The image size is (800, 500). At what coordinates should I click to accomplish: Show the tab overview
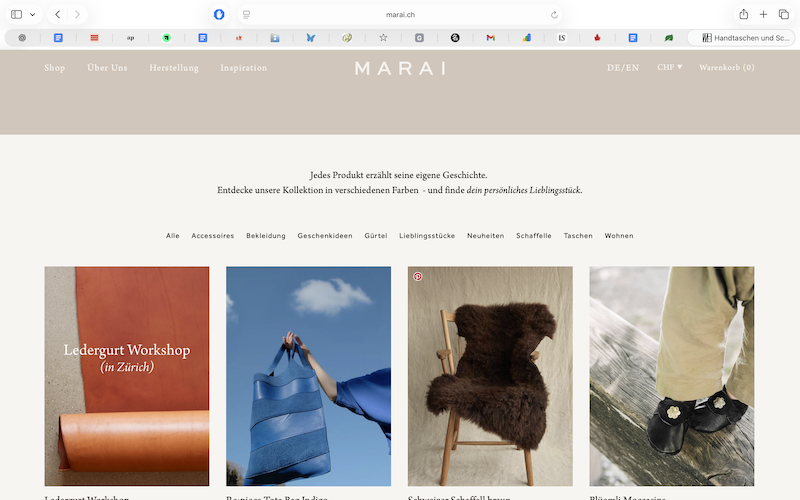point(784,14)
